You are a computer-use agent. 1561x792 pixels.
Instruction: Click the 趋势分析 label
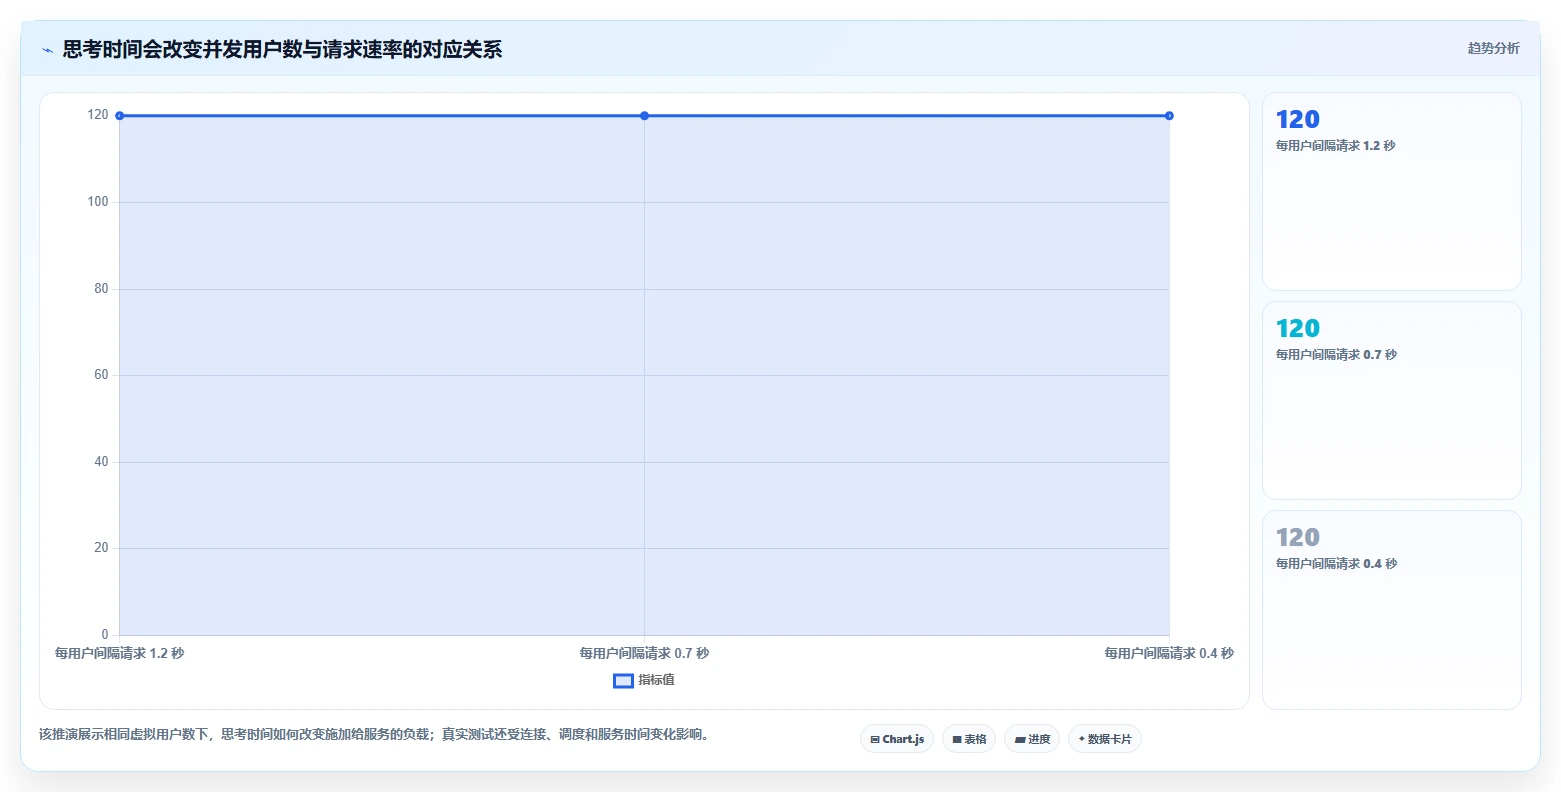point(1493,48)
